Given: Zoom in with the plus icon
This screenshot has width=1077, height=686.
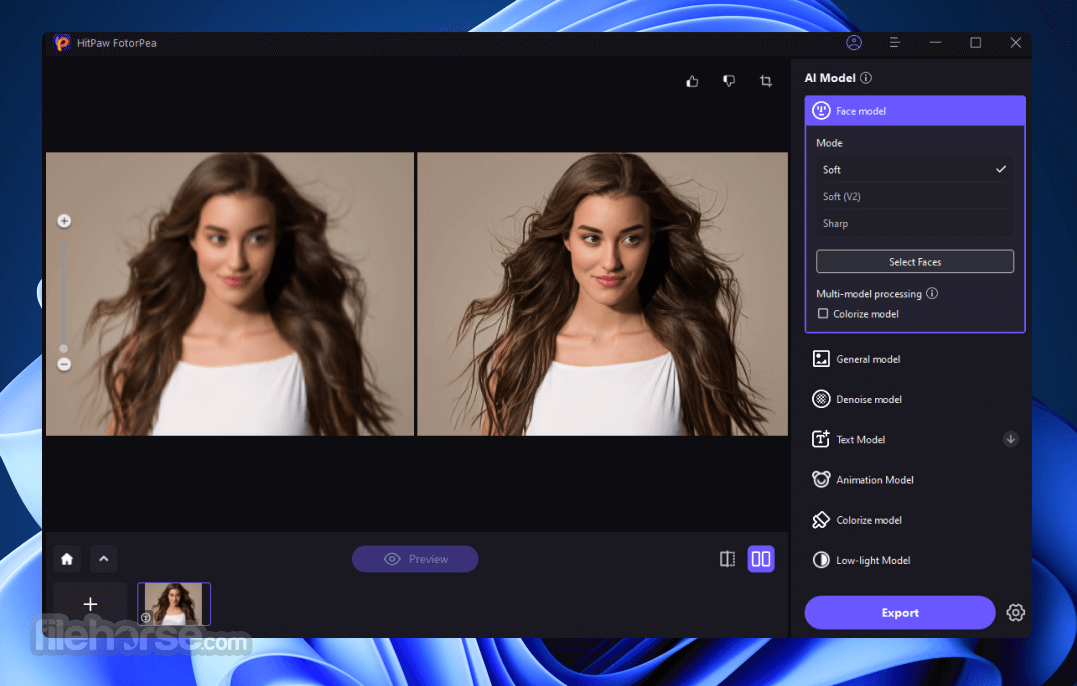Looking at the screenshot, I should pyautogui.click(x=64, y=220).
